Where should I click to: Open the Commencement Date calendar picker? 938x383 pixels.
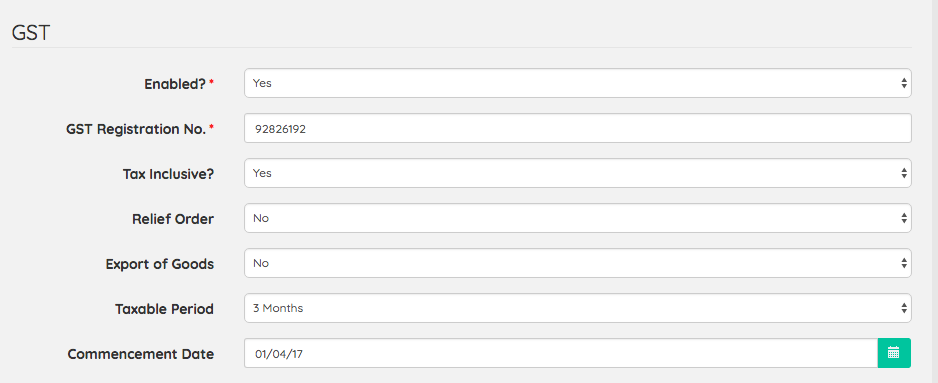click(x=894, y=353)
